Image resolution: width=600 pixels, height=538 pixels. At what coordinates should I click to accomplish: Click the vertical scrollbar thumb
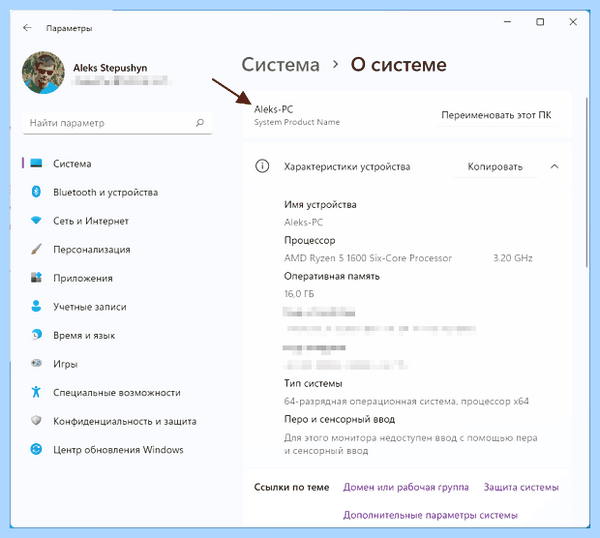[587, 183]
